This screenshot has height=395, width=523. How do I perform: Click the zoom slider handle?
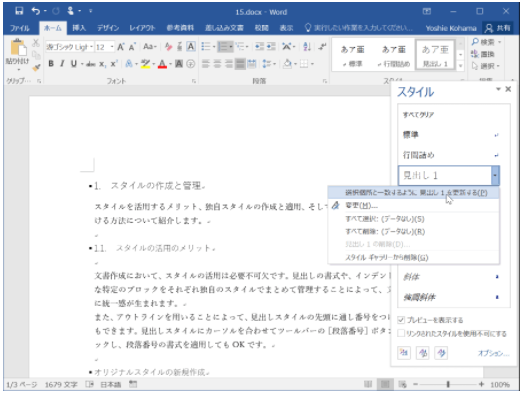tap(448, 385)
